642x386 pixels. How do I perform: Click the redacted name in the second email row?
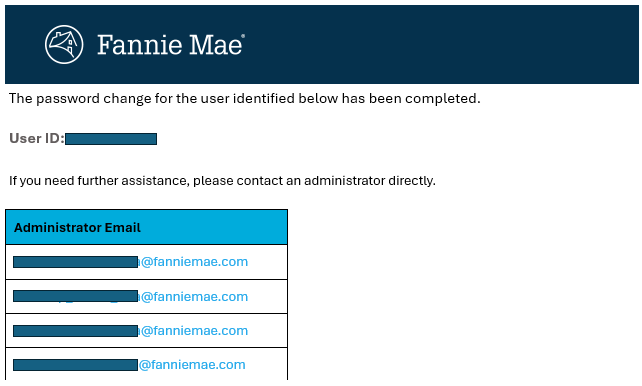pos(75,296)
